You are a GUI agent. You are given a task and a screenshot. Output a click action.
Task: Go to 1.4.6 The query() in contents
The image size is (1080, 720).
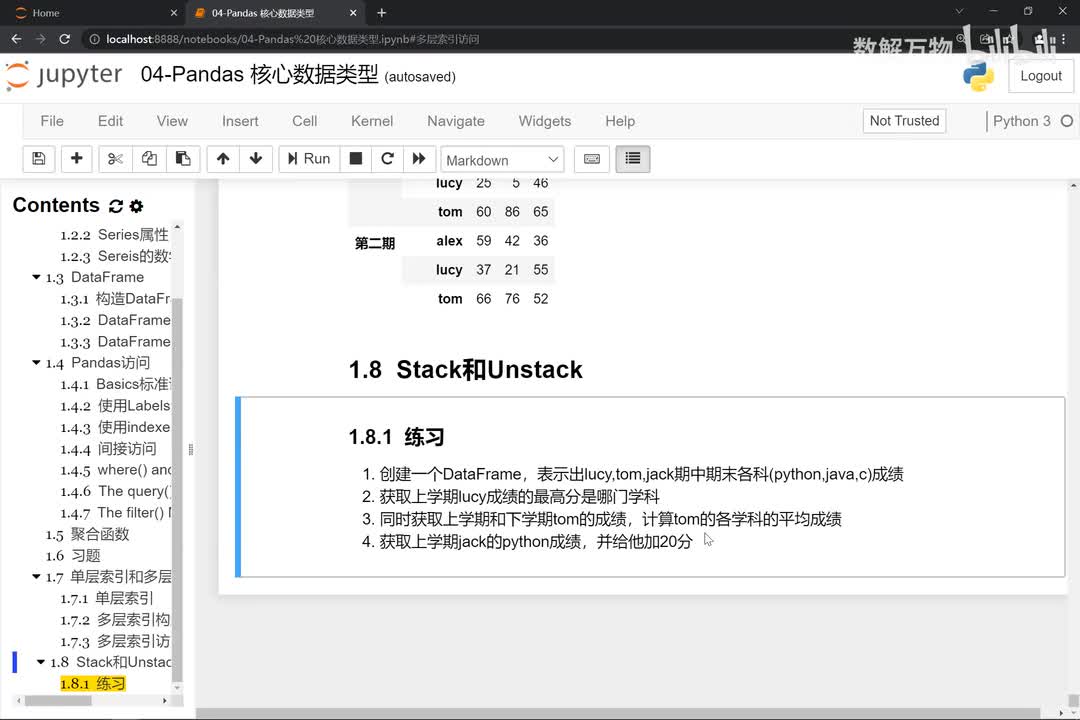(116, 491)
